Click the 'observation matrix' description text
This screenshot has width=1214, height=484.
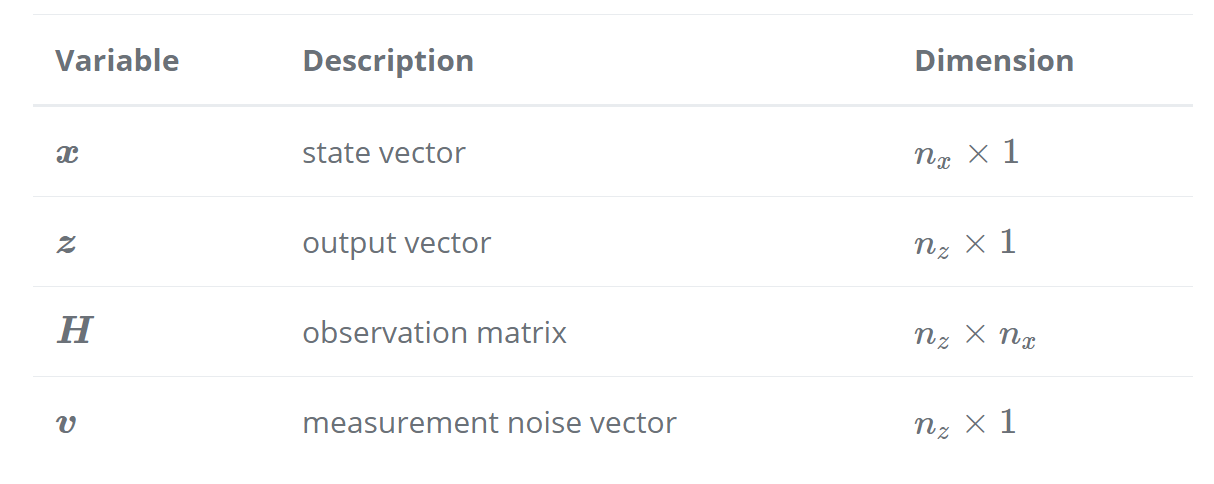[434, 333]
